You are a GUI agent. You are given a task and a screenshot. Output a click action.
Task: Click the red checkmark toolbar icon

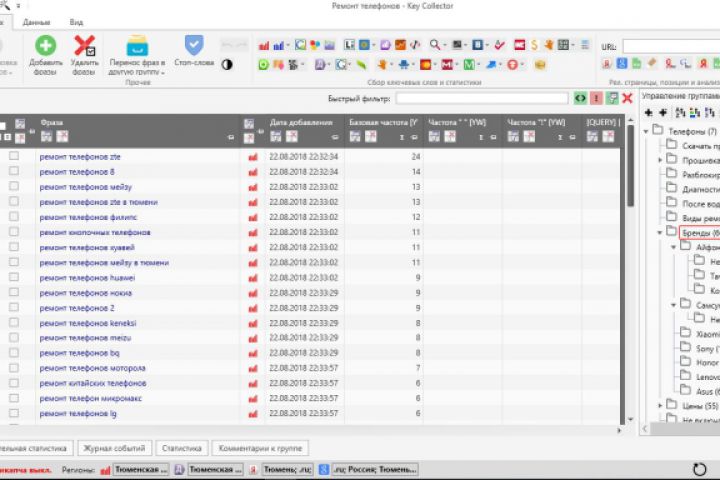point(500,45)
